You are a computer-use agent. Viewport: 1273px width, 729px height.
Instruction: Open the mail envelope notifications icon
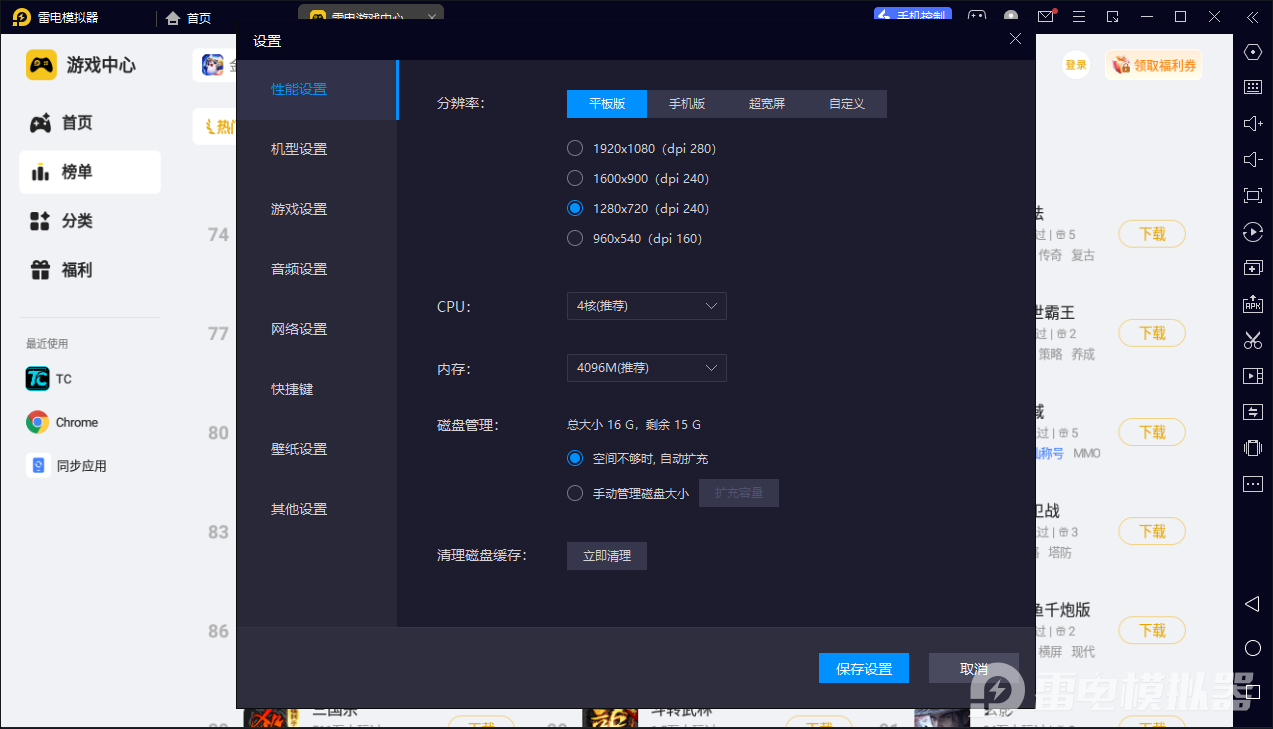pyautogui.click(x=1046, y=16)
